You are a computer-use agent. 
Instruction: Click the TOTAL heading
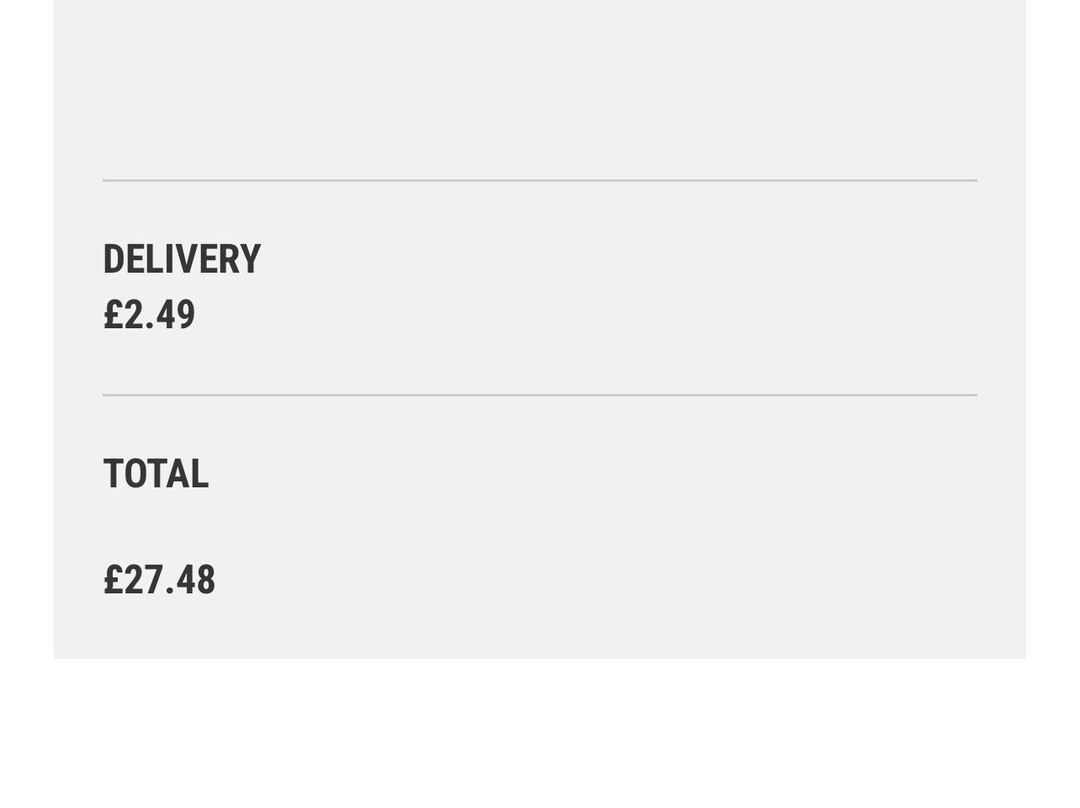point(155,474)
